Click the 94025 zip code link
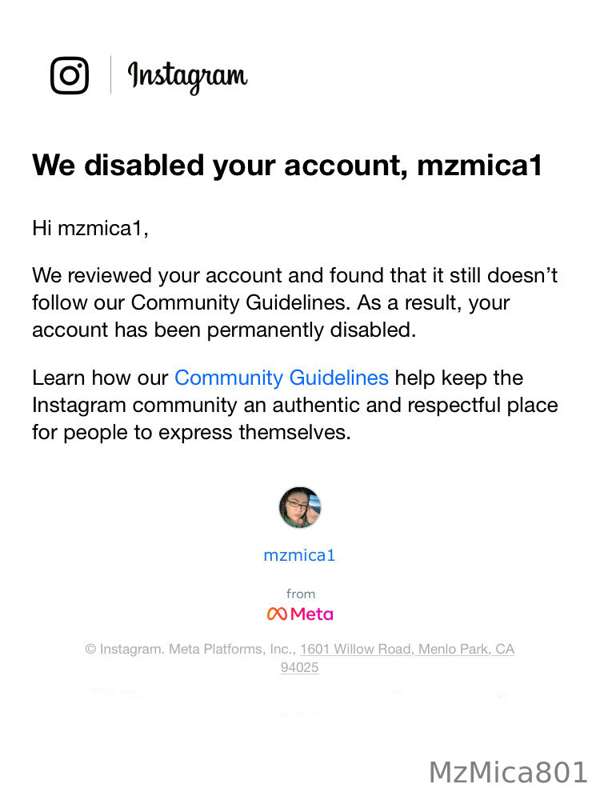This screenshot has height=800, width=600. 299,667
